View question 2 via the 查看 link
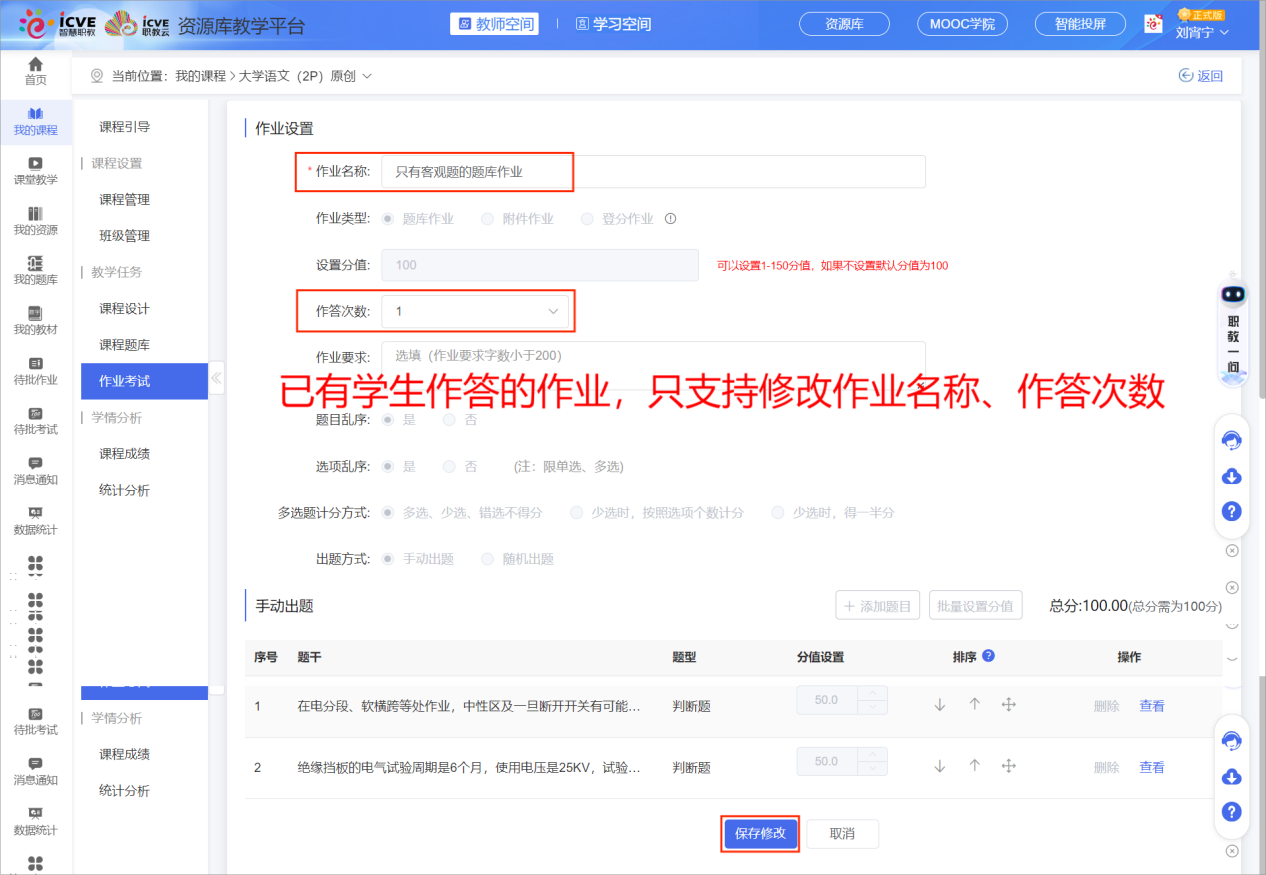 [1151, 766]
